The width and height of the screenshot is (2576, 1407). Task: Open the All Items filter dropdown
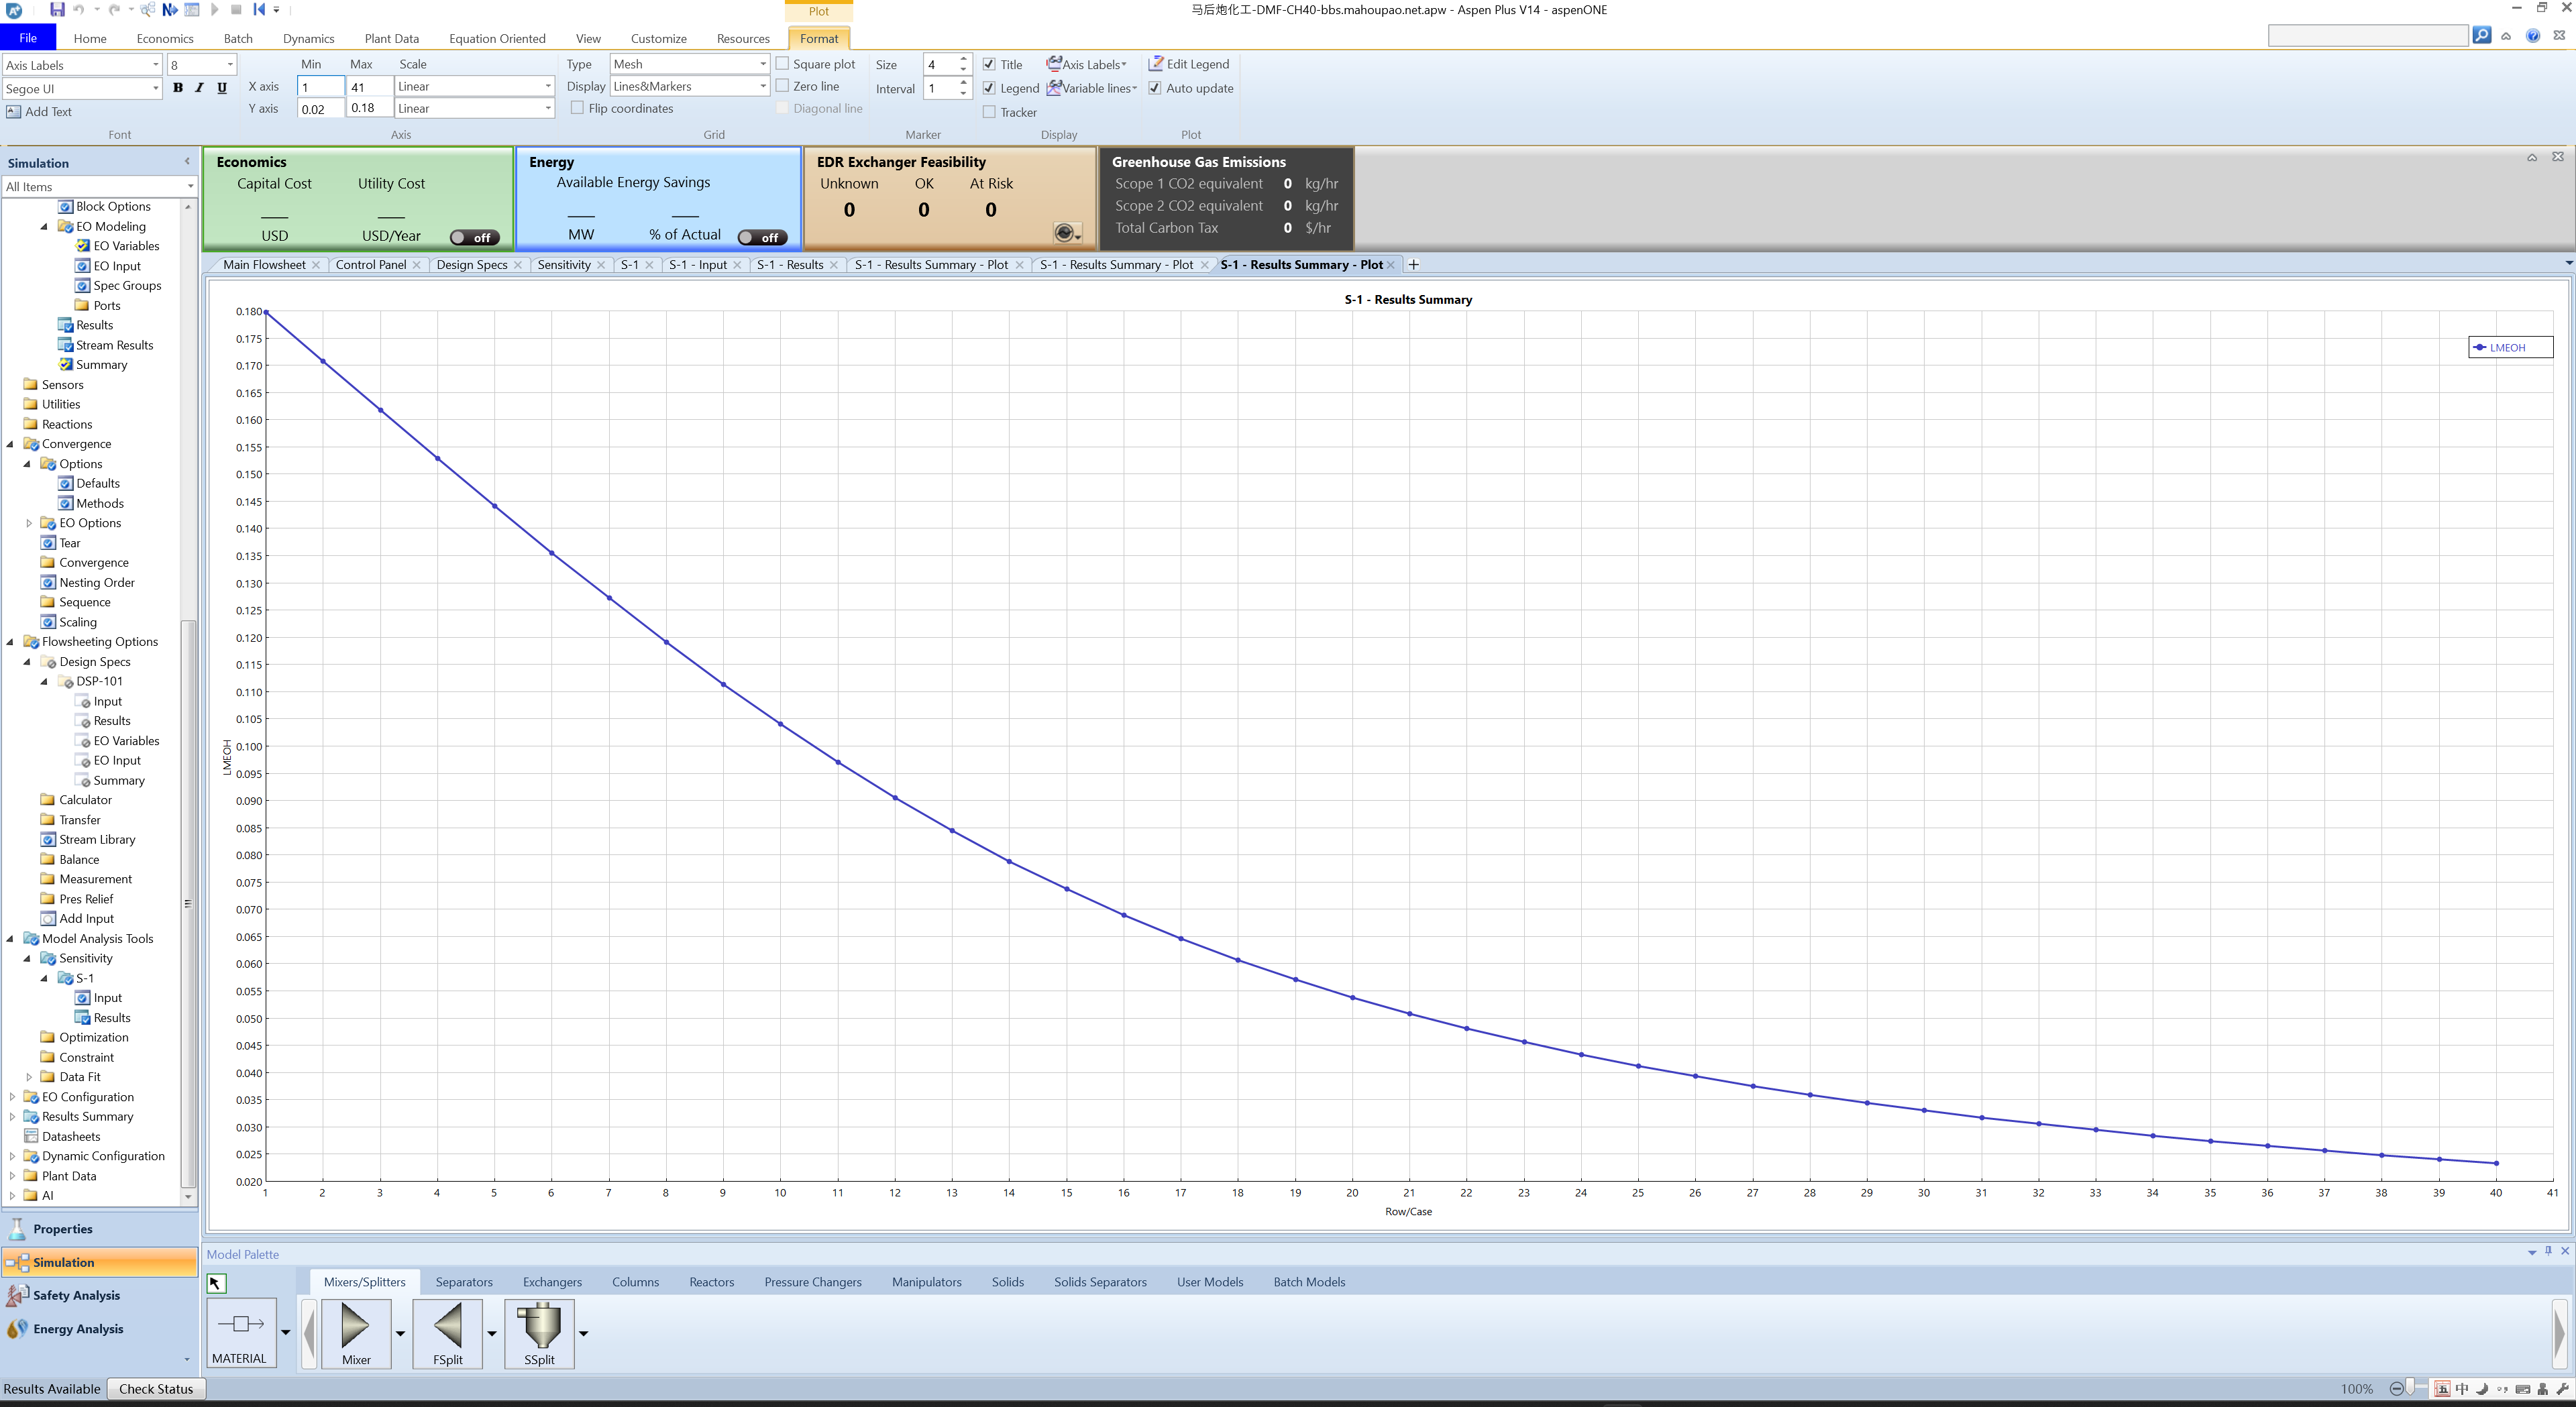(99, 187)
